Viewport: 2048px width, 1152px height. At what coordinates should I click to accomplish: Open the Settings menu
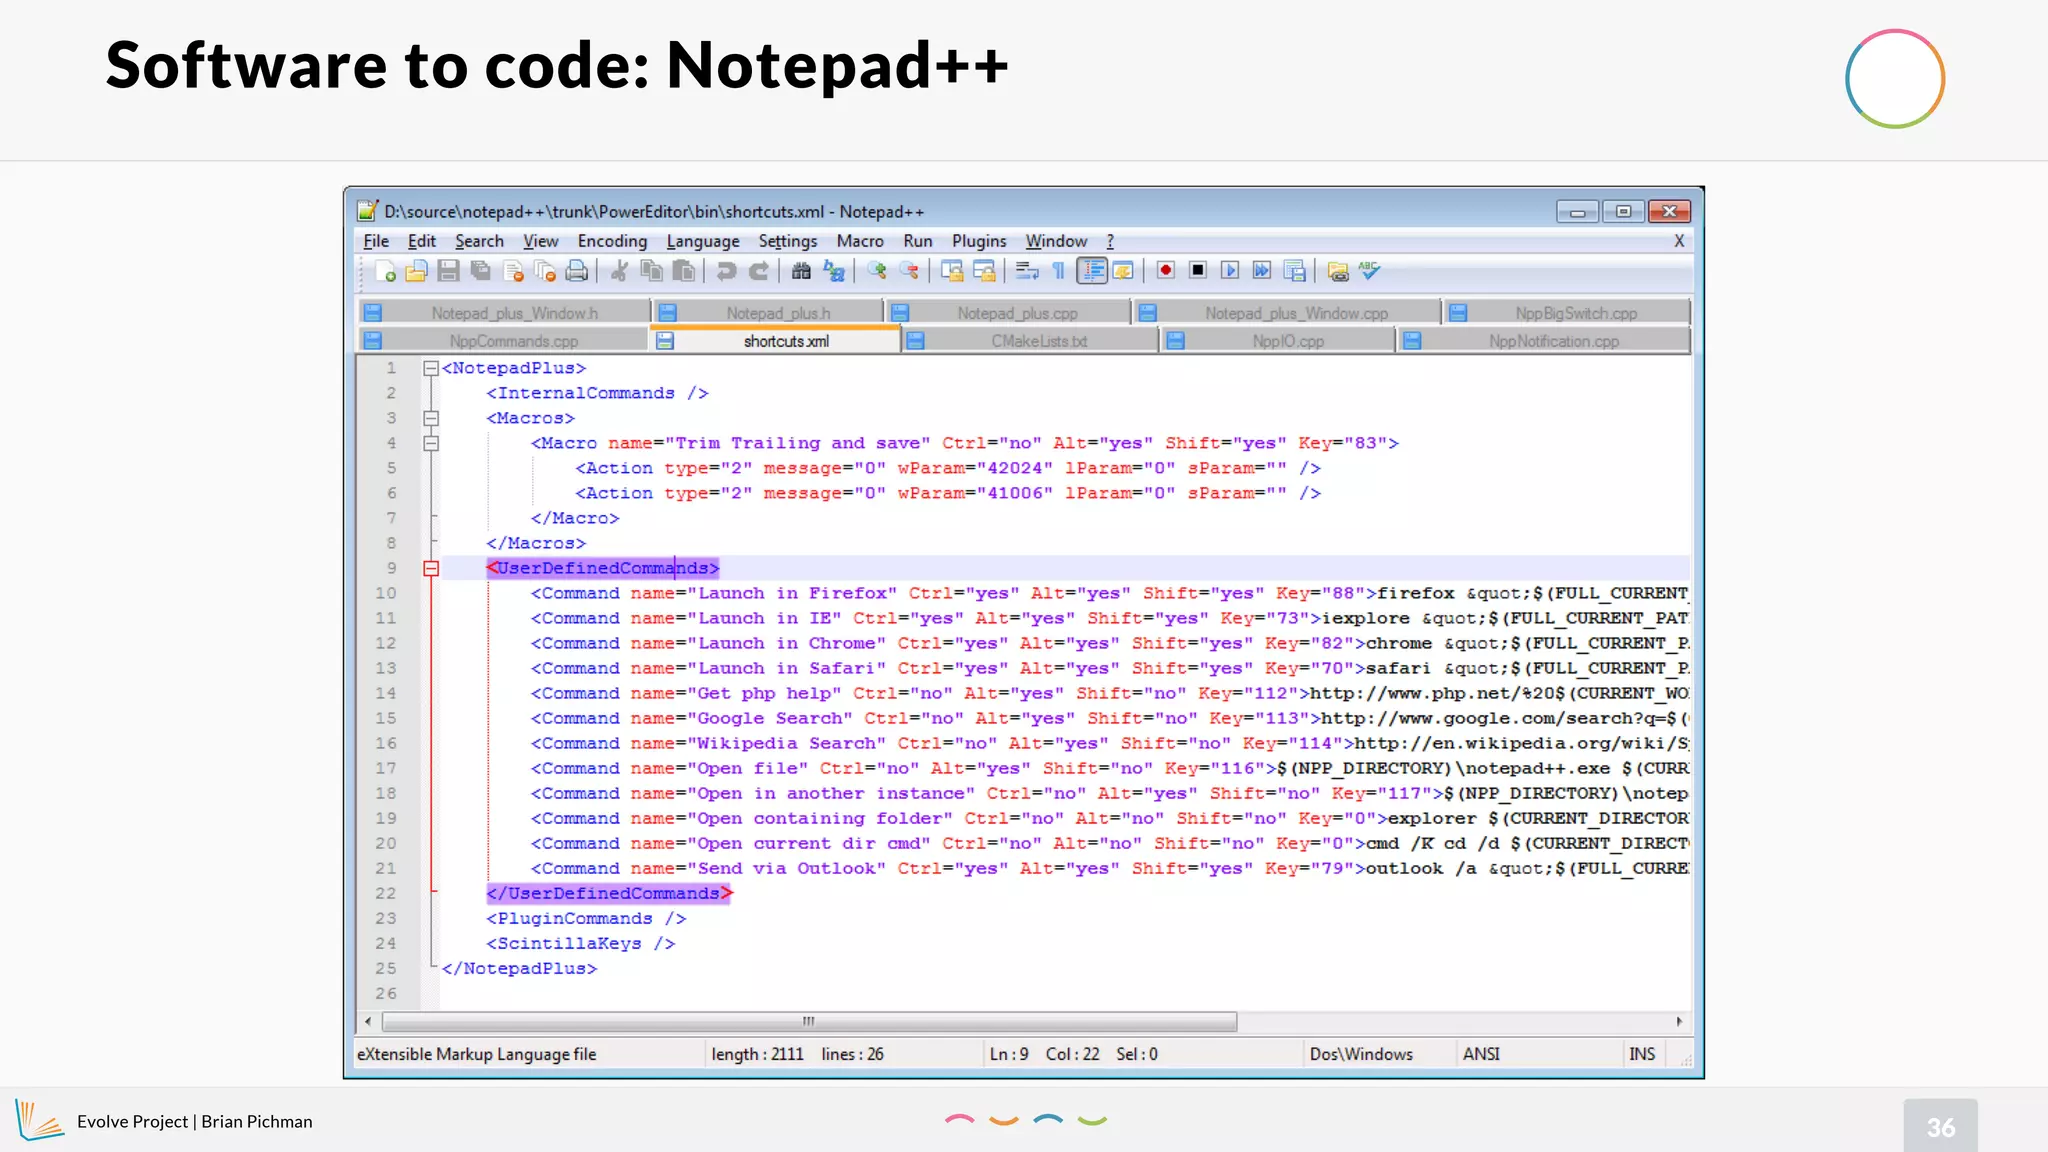[788, 241]
